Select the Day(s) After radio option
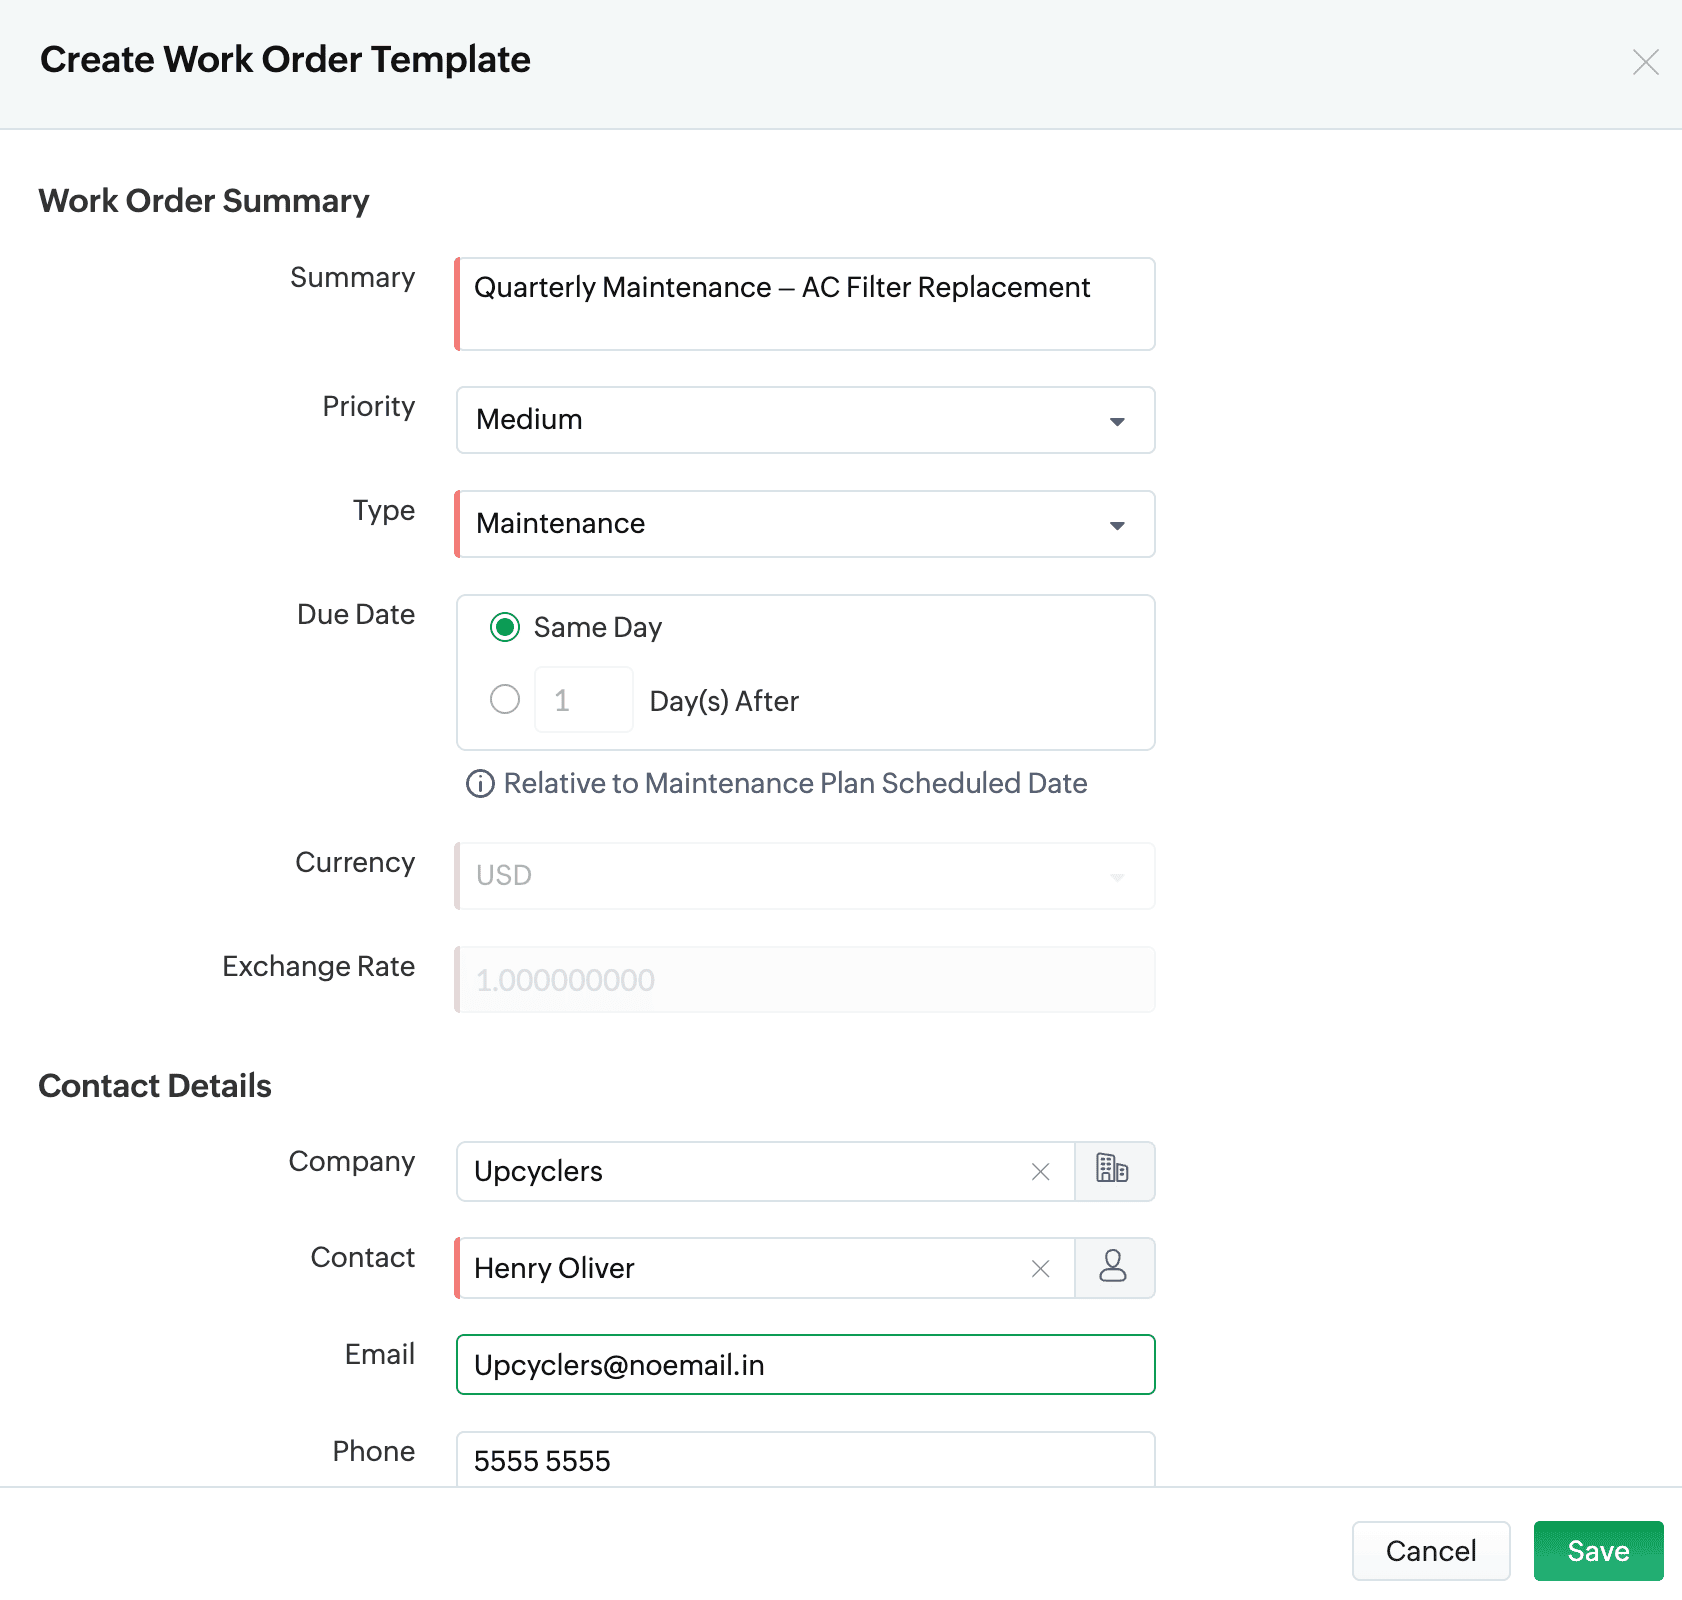 505,699
